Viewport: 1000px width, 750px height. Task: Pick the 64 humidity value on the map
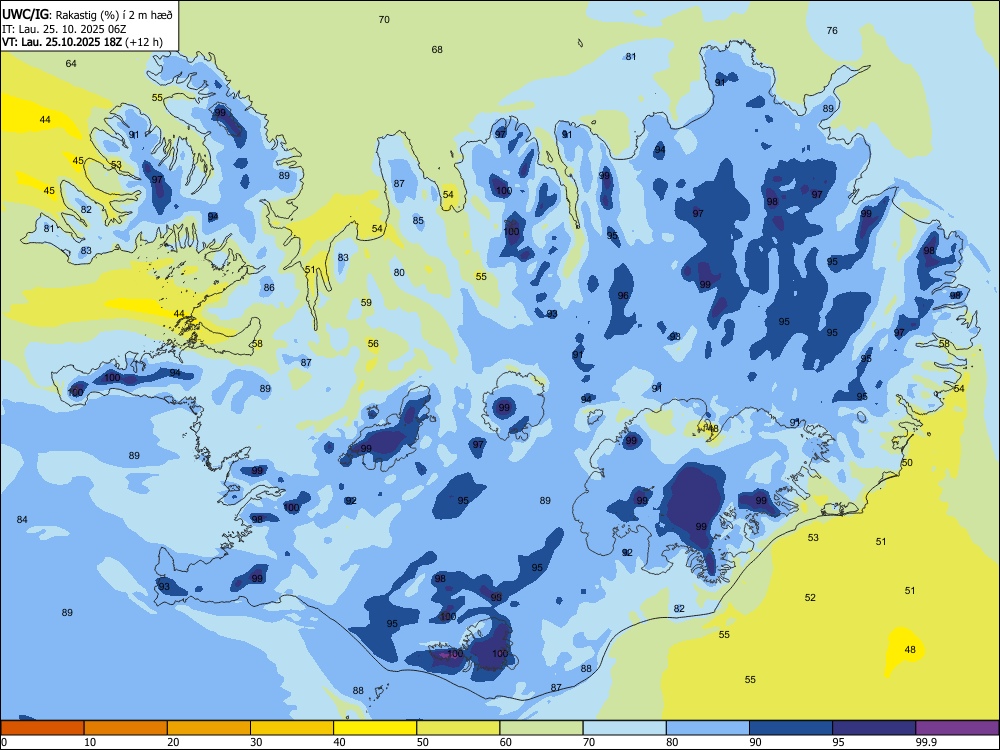tap(71, 64)
